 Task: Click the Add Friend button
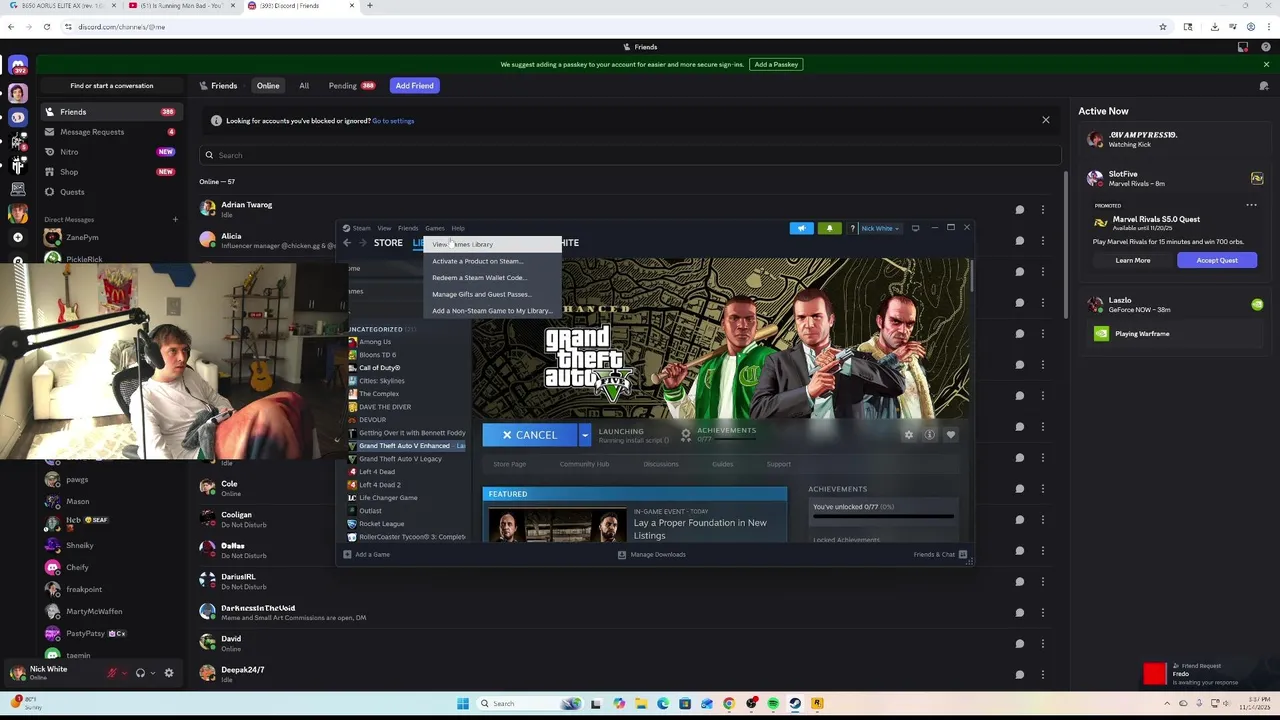(414, 86)
